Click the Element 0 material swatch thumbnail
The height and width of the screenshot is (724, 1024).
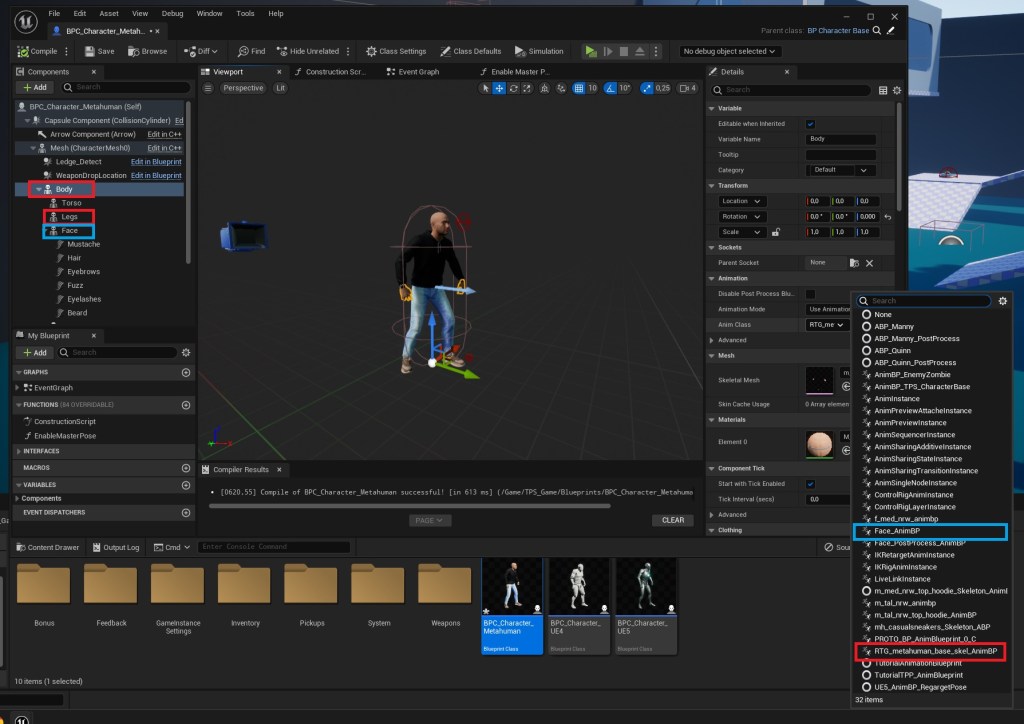click(x=819, y=445)
